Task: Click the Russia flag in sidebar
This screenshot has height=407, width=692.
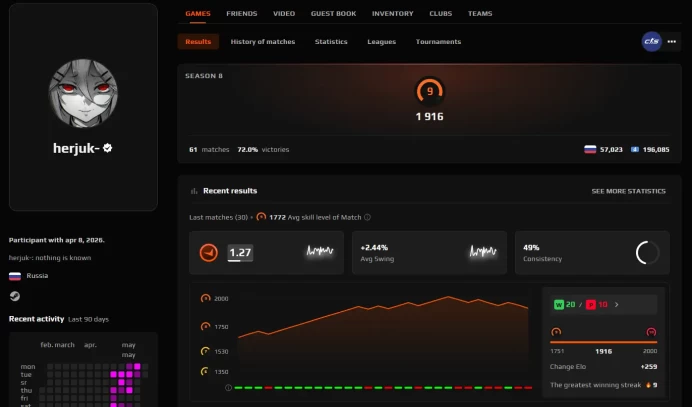Action: coord(15,276)
